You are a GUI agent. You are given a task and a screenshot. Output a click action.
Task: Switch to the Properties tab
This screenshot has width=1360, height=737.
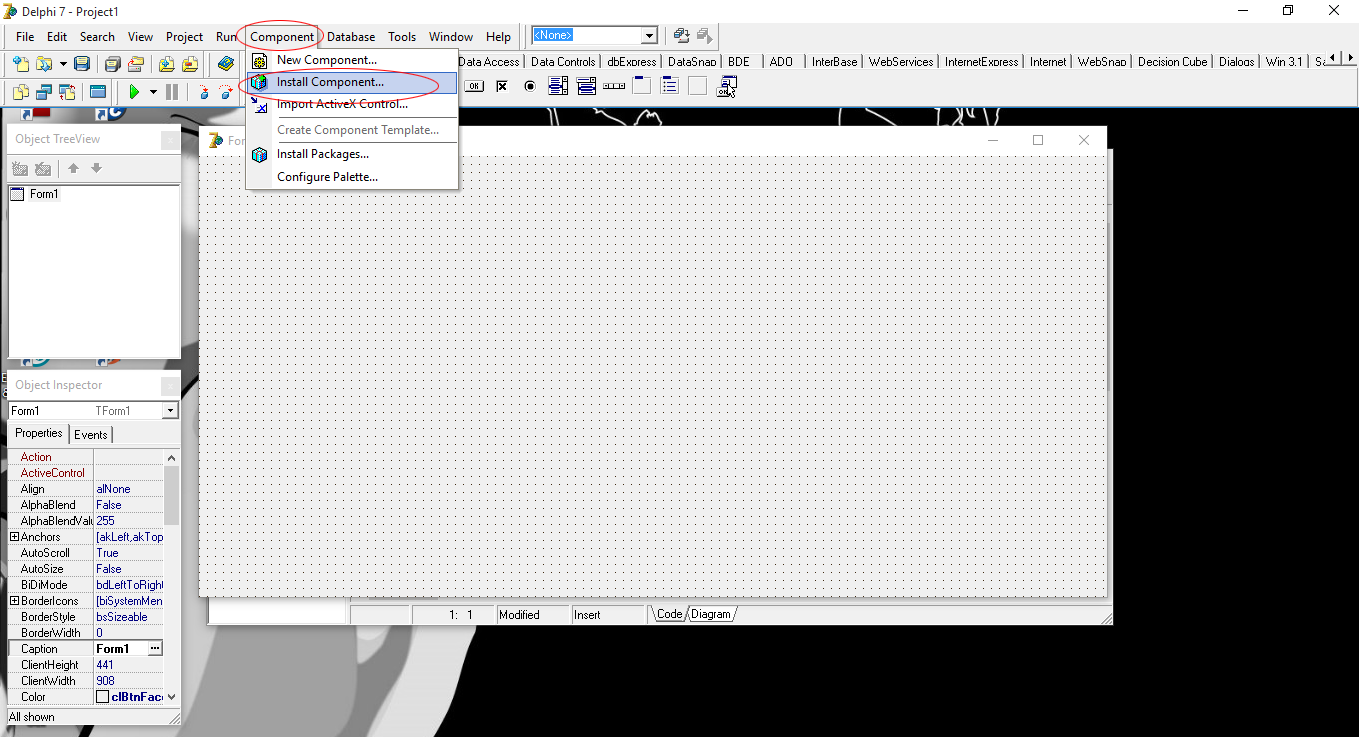[39, 433]
